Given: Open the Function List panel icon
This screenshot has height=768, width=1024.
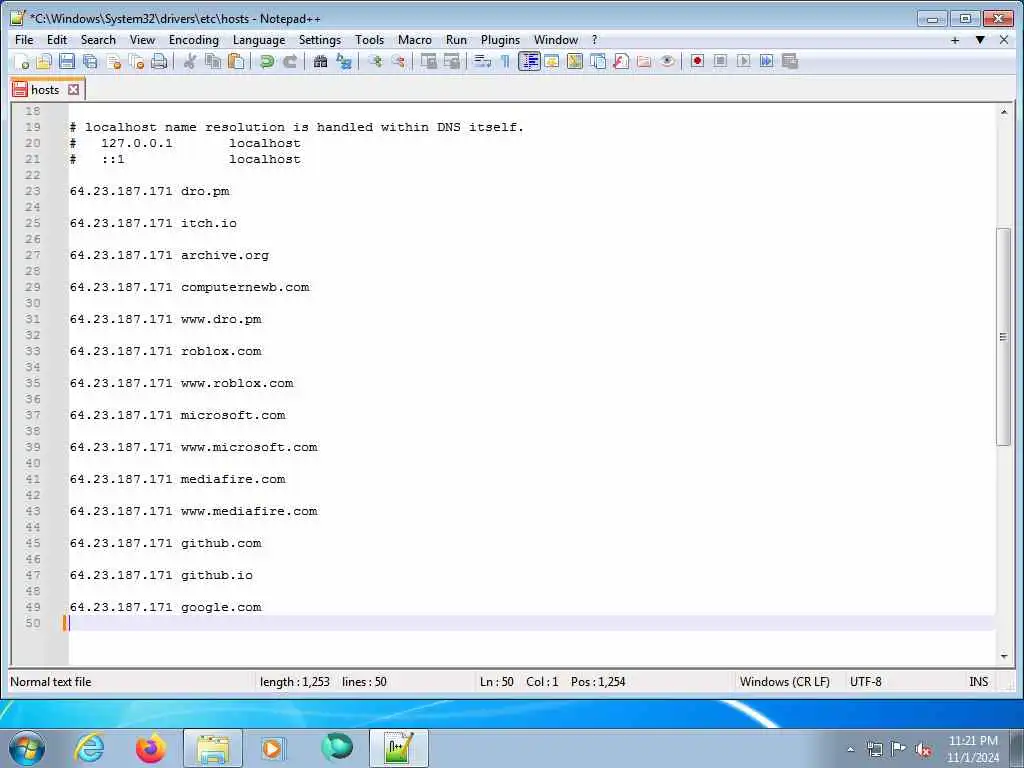Looking at the screenshot, I should click(x=621, y=61).
